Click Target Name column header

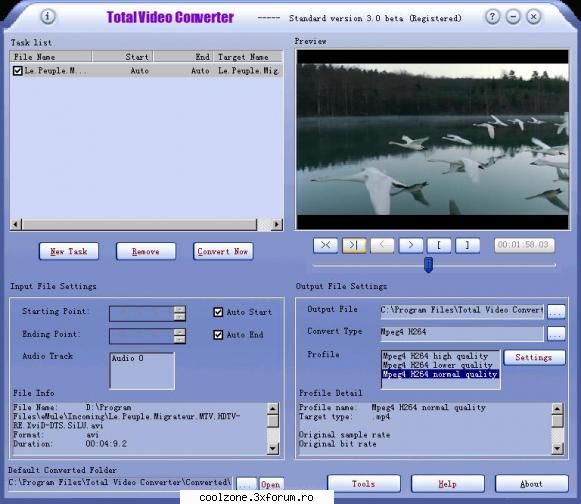click(x=248, y=57)
